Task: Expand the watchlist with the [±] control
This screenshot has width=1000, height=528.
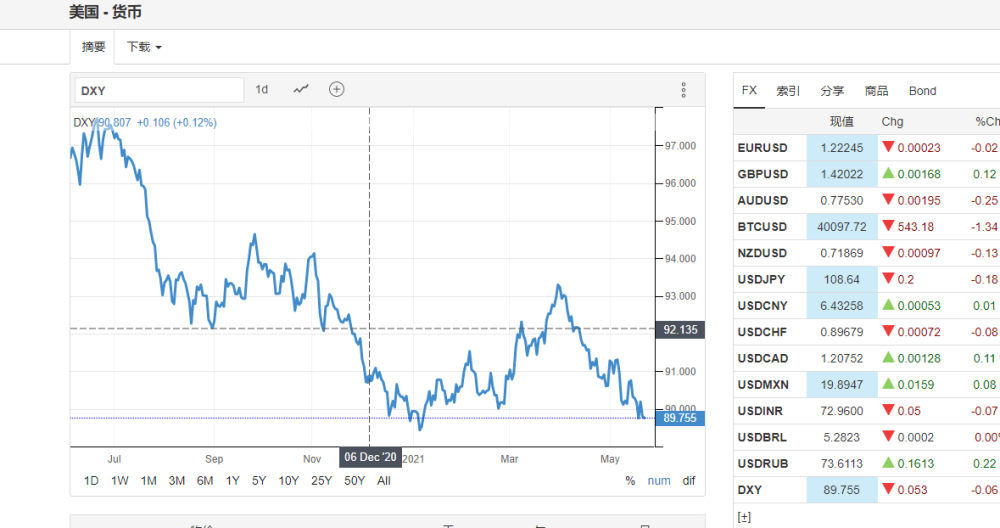Action: 744,517
